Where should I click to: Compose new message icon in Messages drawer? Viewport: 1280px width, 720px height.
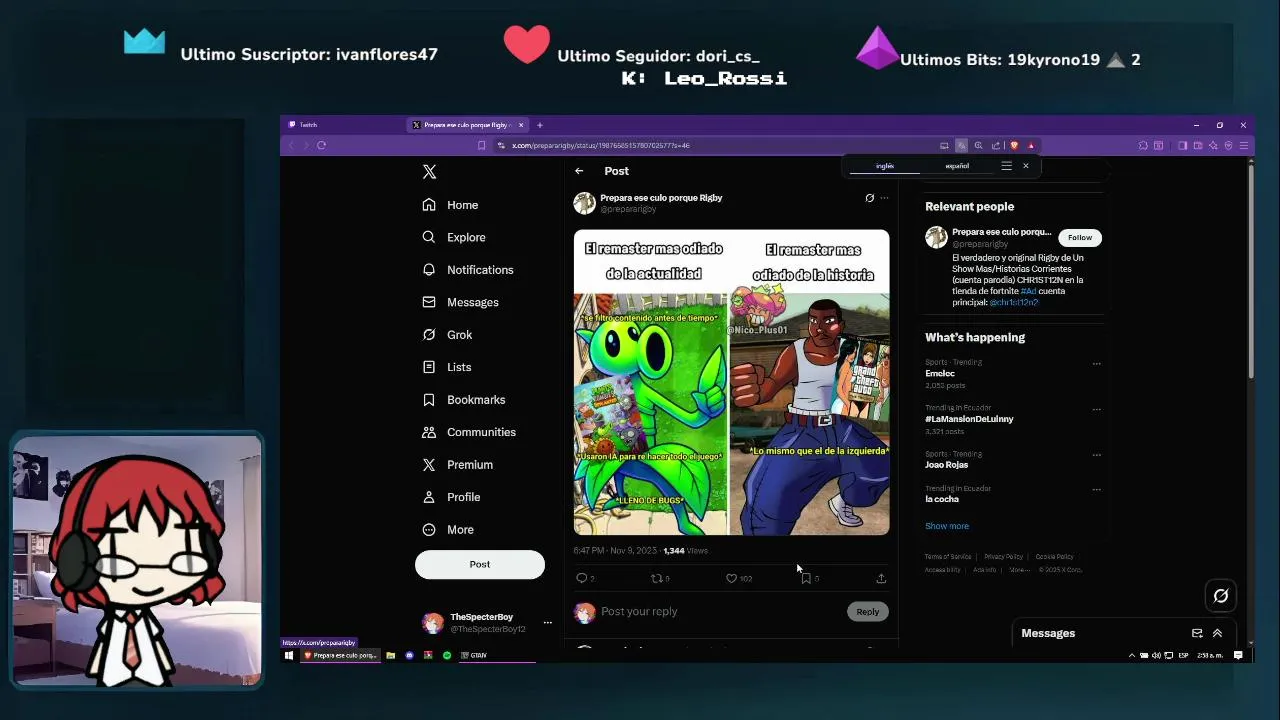pyautogui.click(x=1197, y=633)
